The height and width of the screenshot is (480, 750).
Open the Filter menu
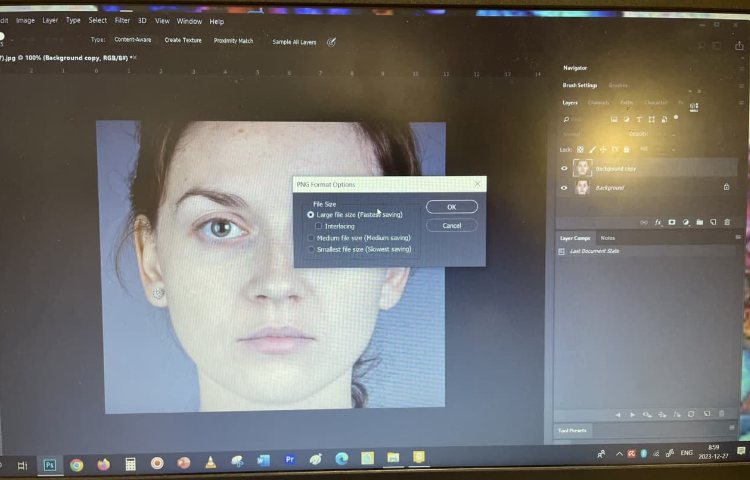(122, 20)
